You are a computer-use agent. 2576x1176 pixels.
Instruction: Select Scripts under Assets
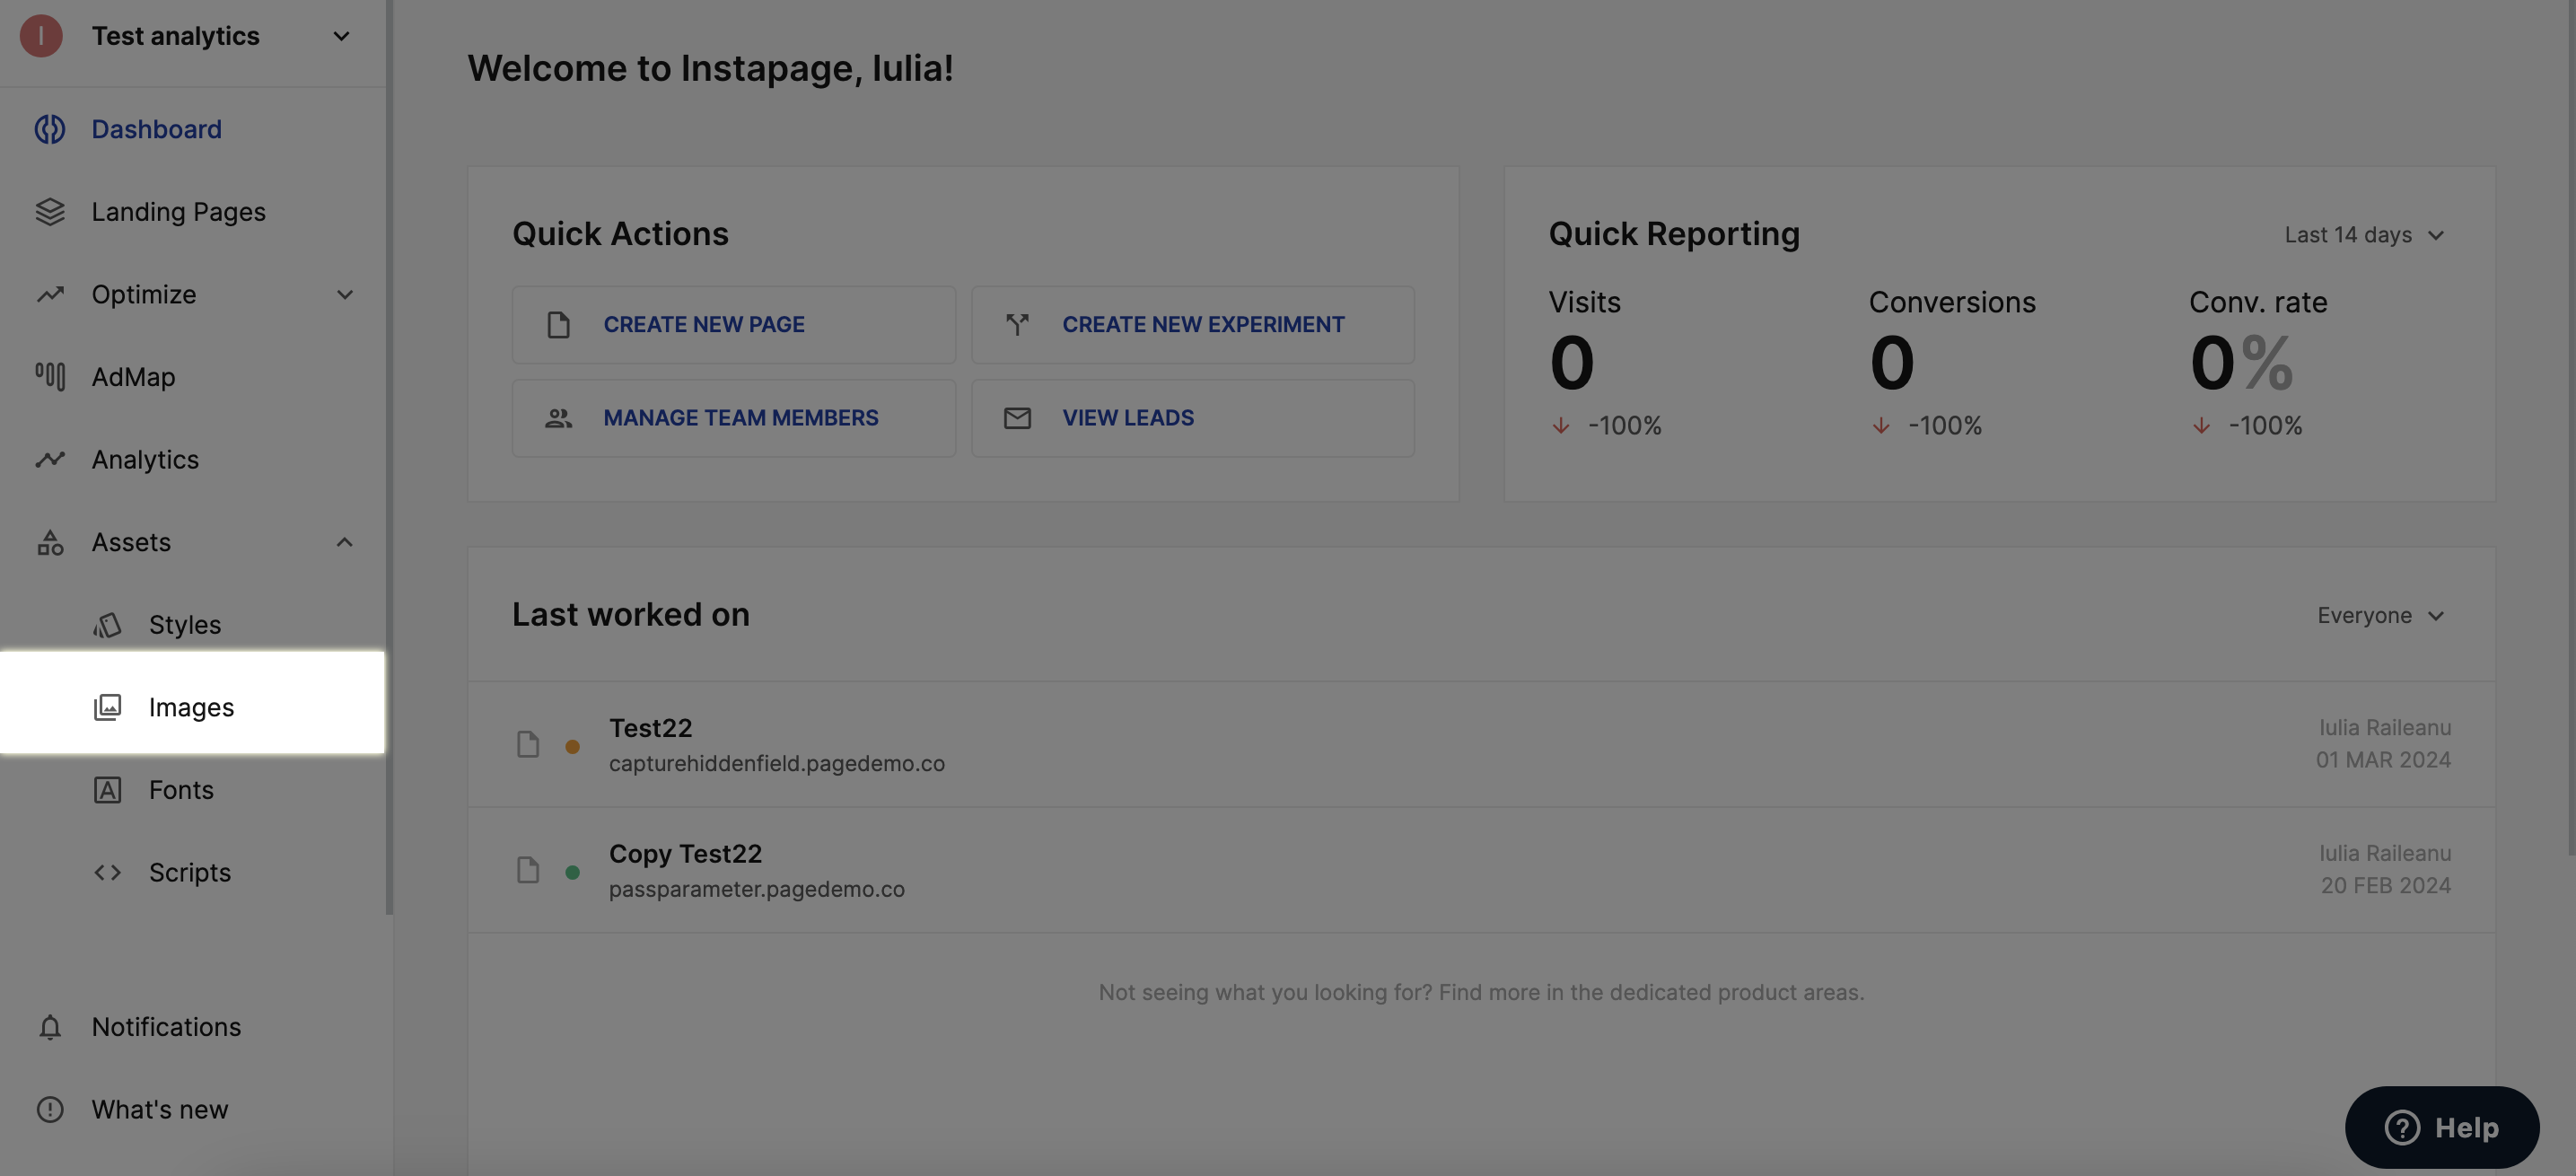pos(193,872)
